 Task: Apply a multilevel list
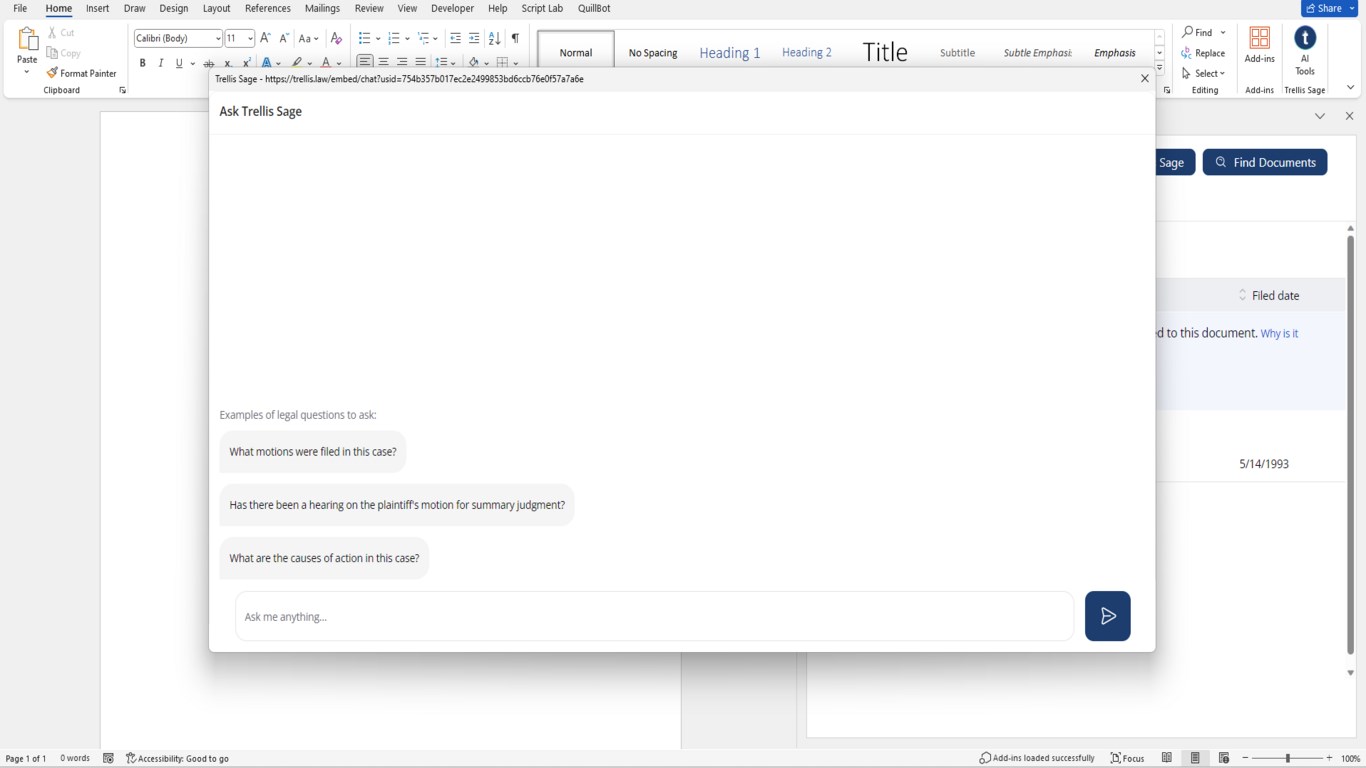(x=424, y=38)
